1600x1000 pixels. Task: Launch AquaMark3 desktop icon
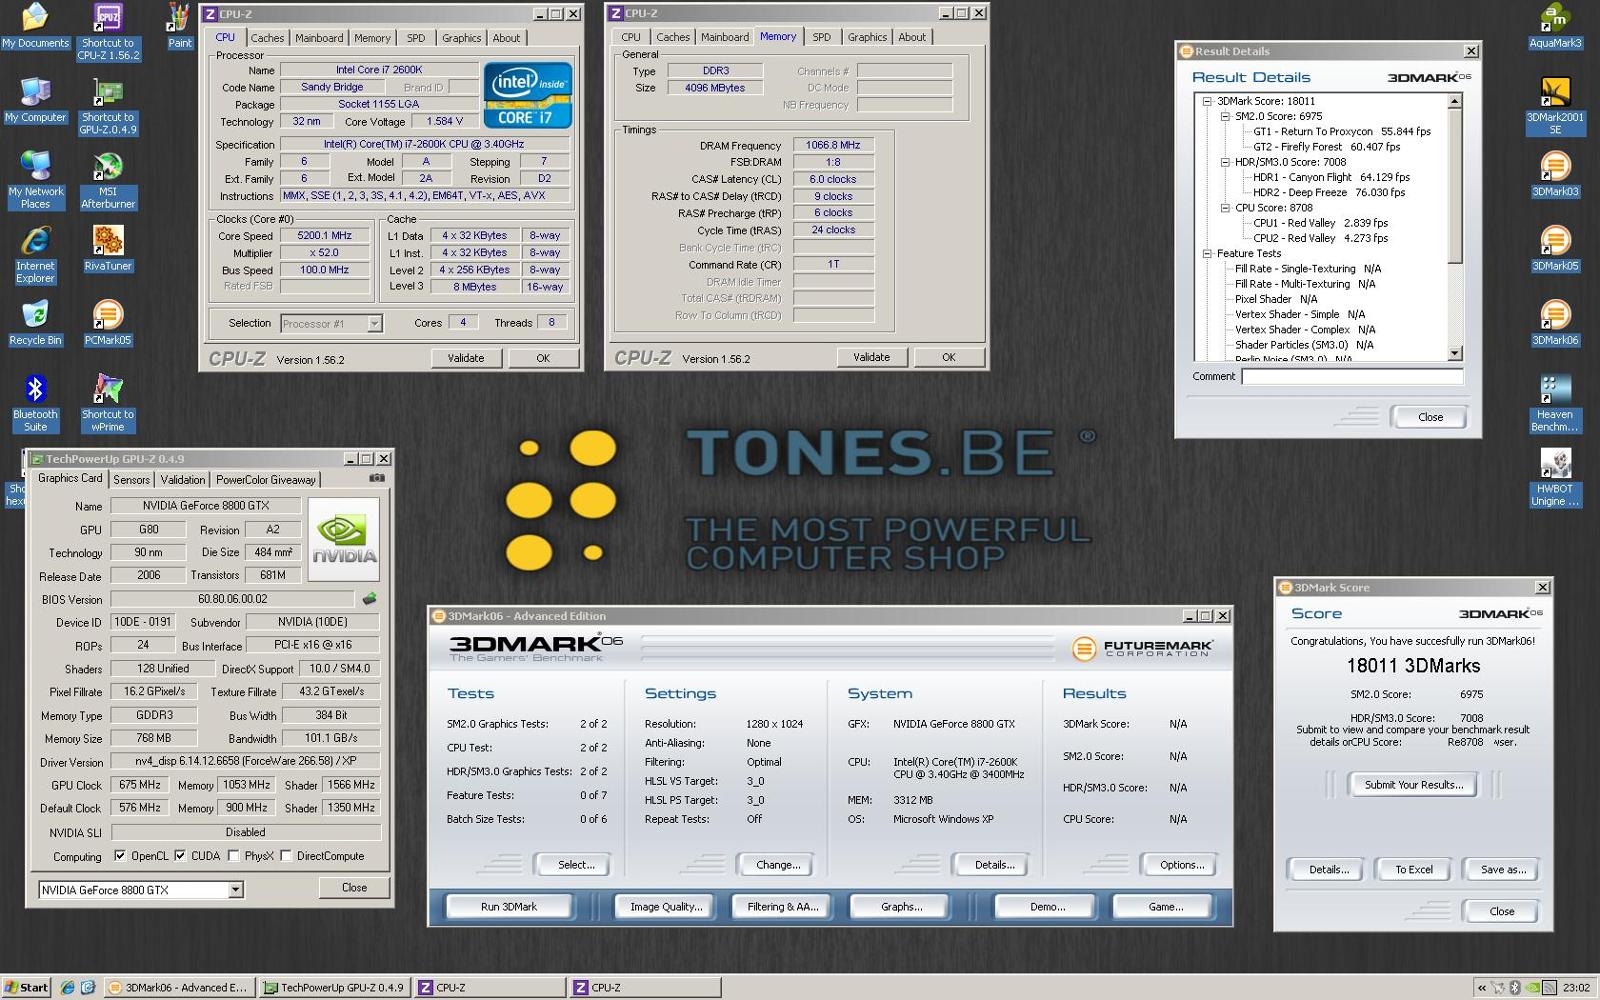point(1555,27)
